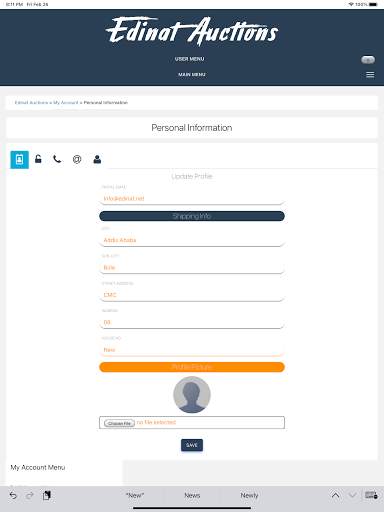Edit the profile name field
This screenshot has height=512, width=384.
[x=192, y=198]
